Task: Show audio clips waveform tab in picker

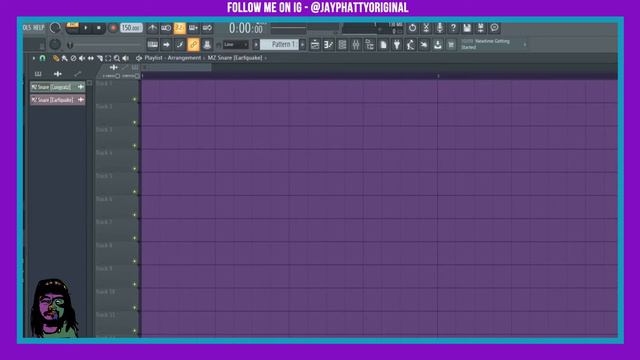Action: (x=58, y=74)
